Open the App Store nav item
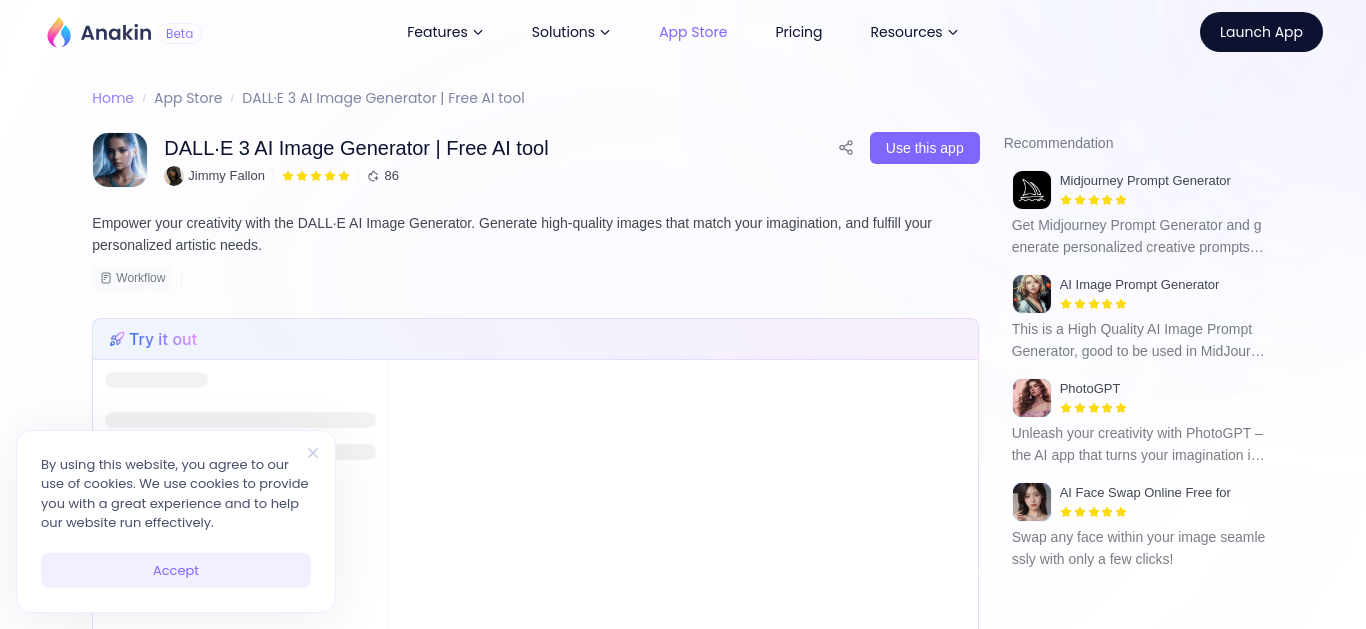This screenshot has height=629, width=1366. (x=693, y=32)
